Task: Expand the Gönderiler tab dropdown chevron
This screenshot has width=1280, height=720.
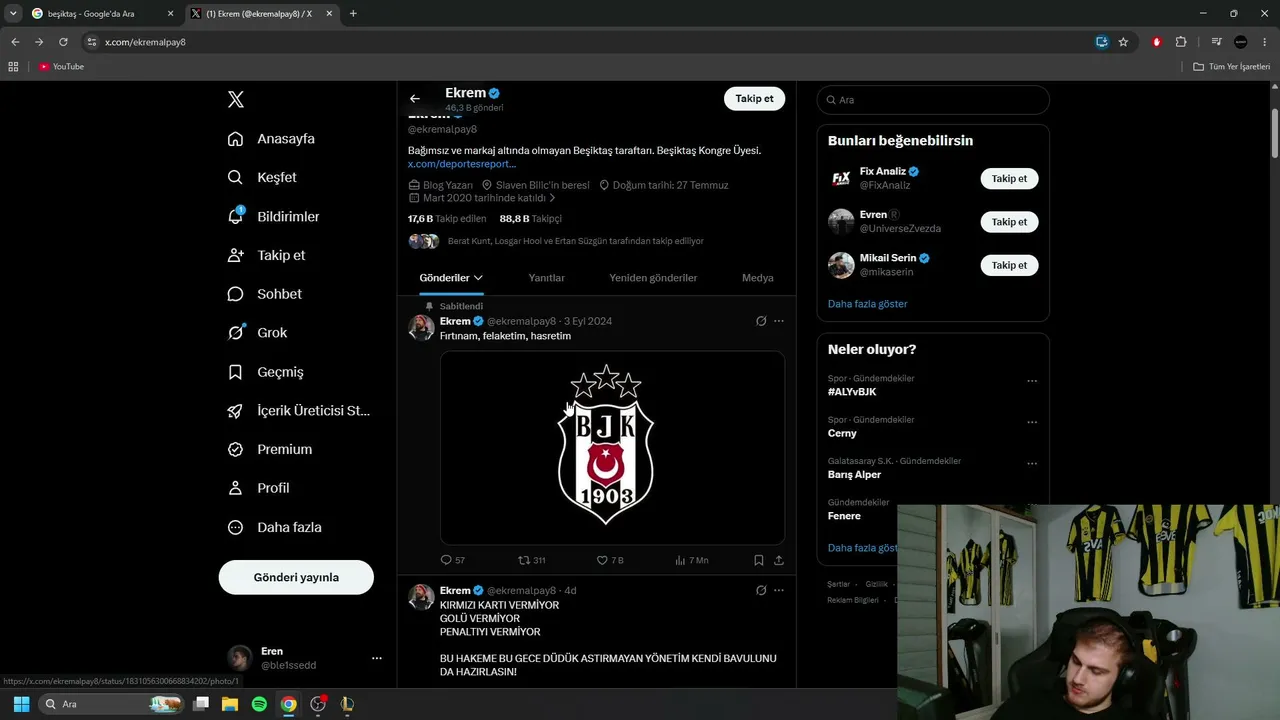Action: 478,278
